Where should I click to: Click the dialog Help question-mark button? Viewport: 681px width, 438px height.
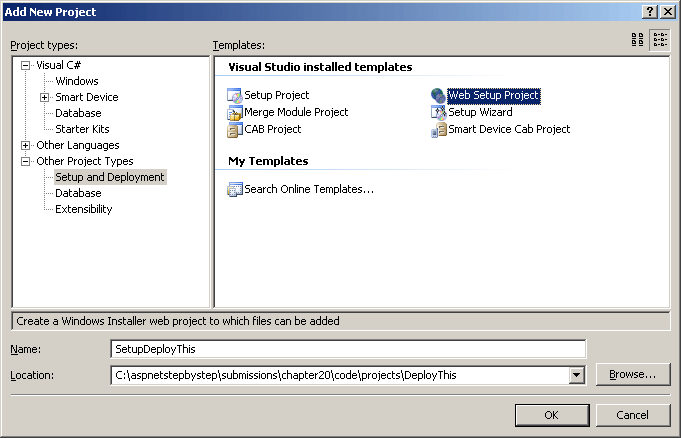pos(649,10)
